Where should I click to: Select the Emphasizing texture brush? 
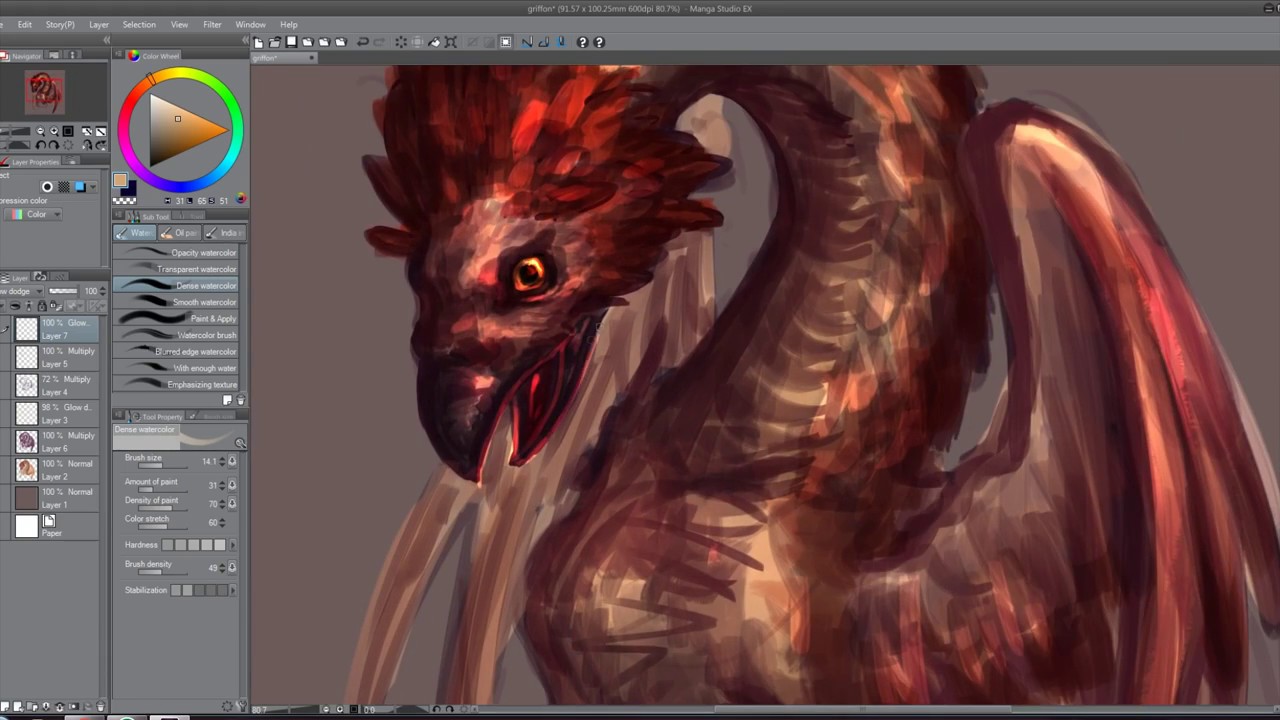point(176,385)
